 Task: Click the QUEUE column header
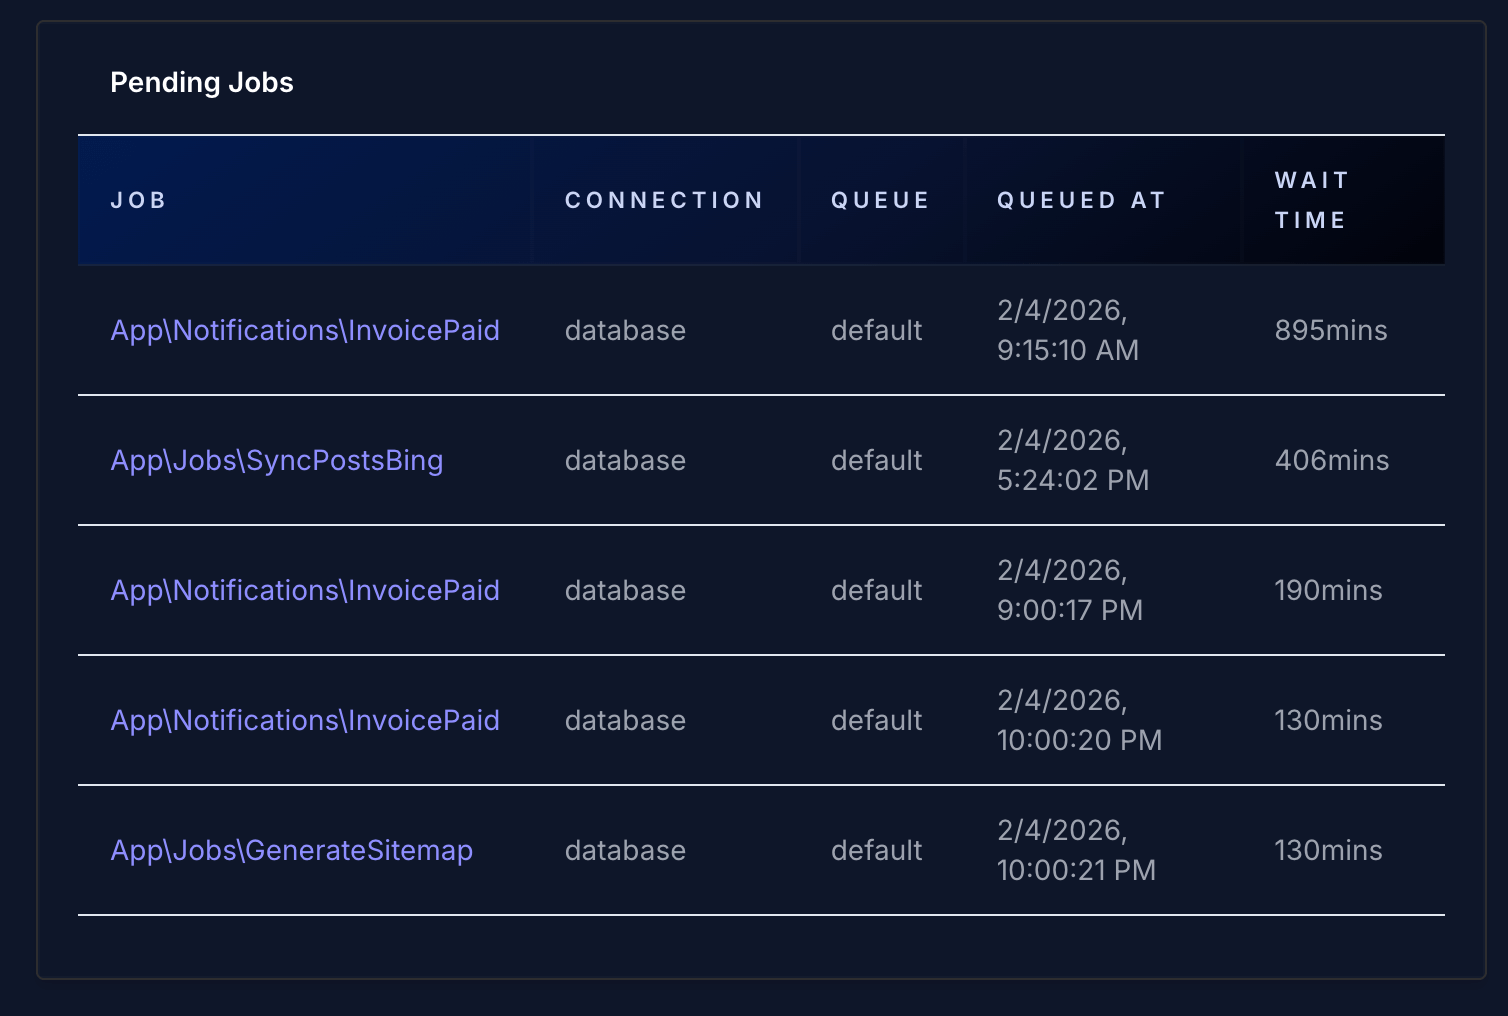(x=880, y=200)
